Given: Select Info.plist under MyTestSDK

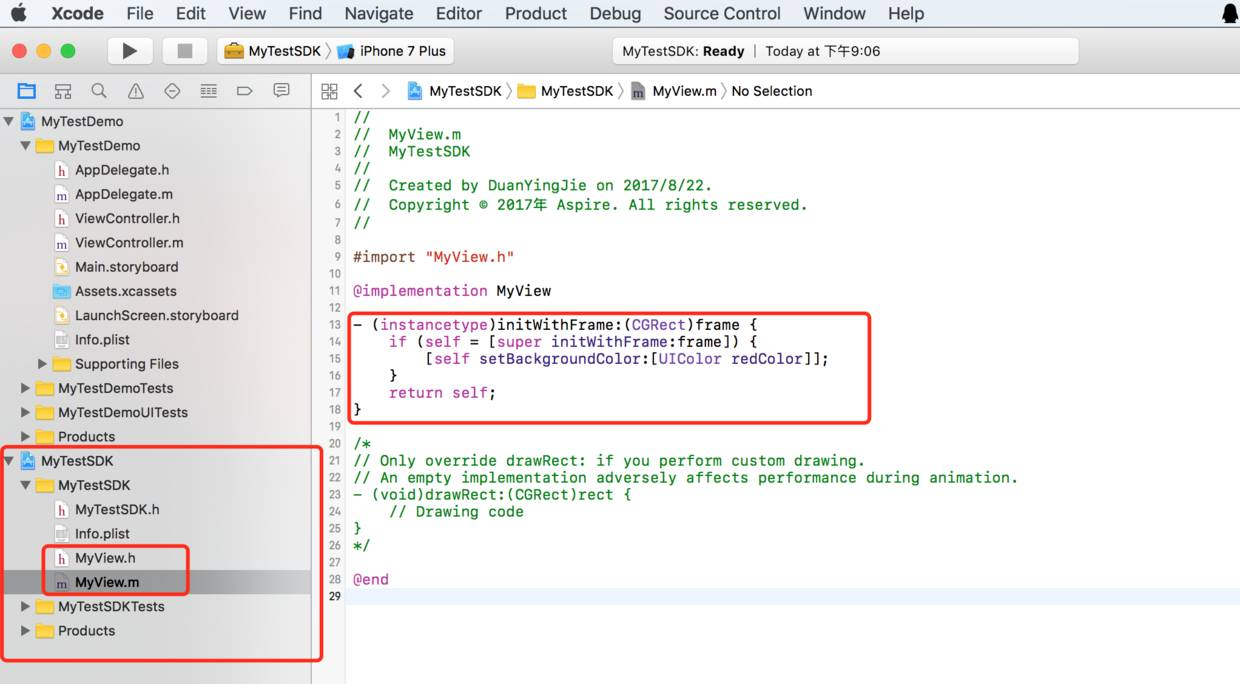Looking at the screenshot, I should click(102, 534).
